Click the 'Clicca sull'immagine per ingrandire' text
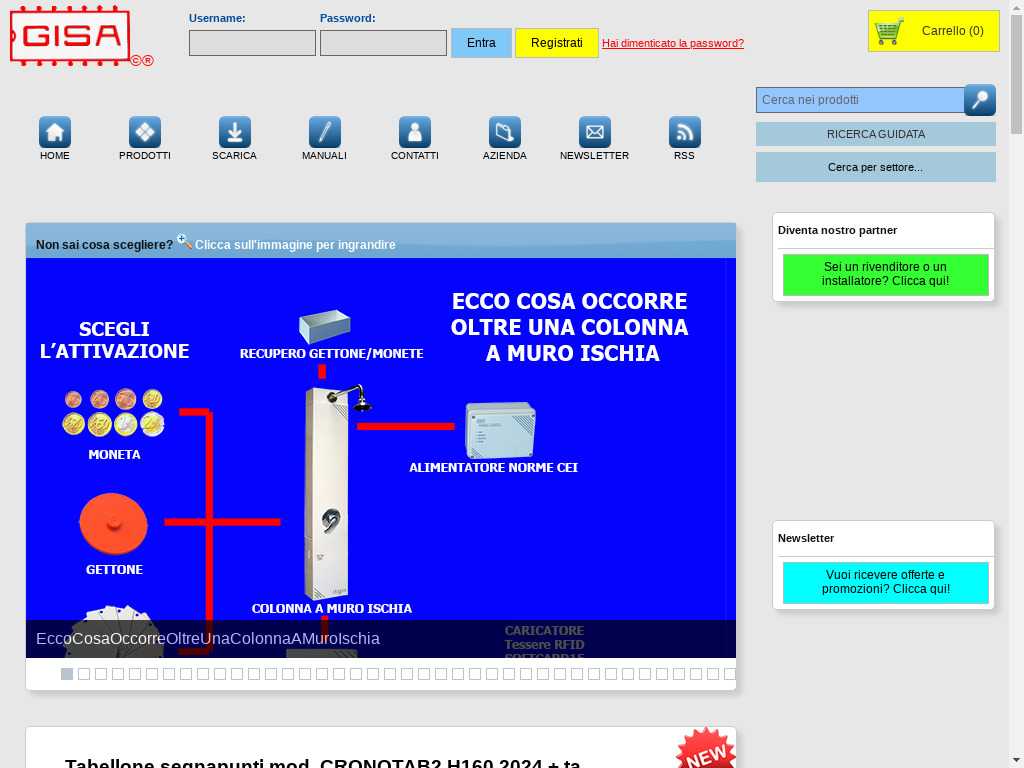Viewport: 1024px width, 768px height. click(295, 245)
